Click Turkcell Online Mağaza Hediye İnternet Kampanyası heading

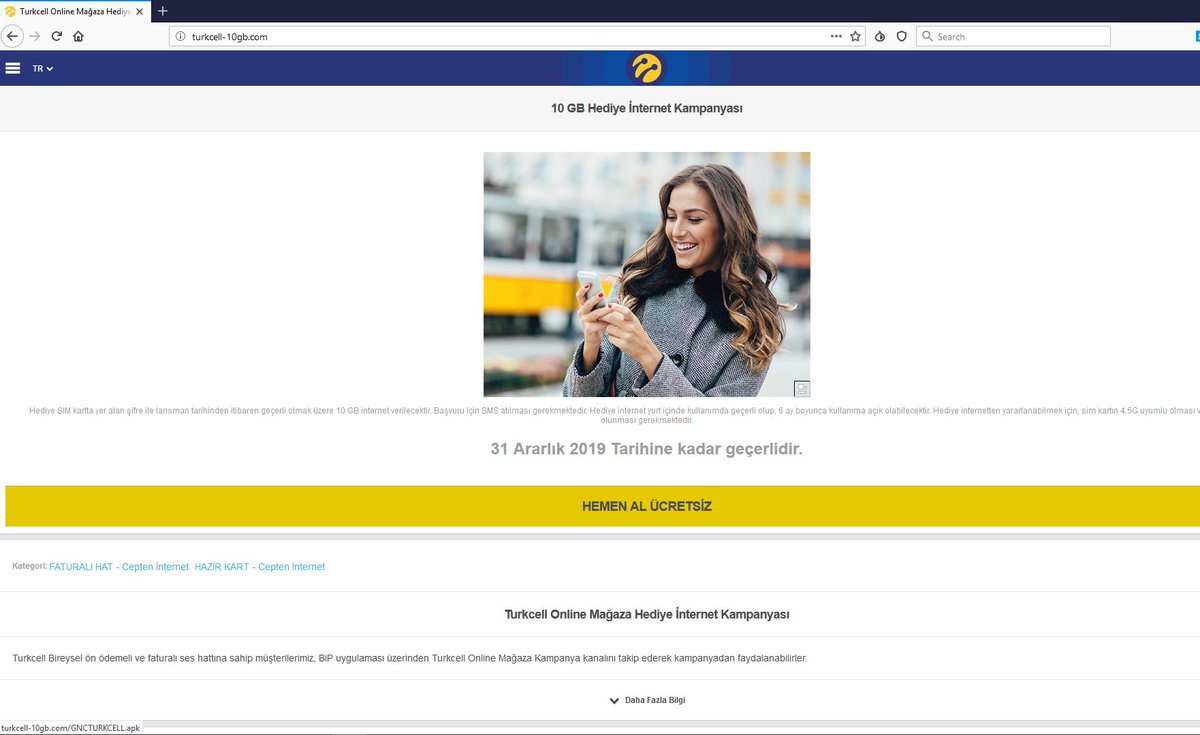click(647, 614)
